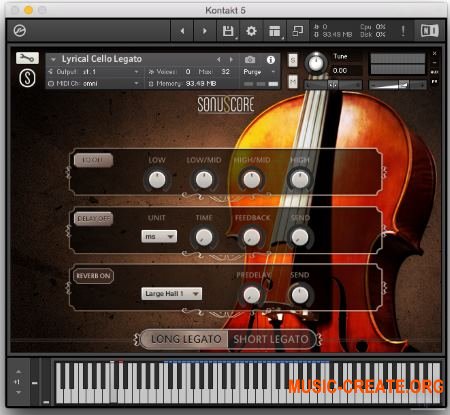Screen dimensions: 450x415
Task: Click the EQ LOW/MID knob
Action: point(204,180)
